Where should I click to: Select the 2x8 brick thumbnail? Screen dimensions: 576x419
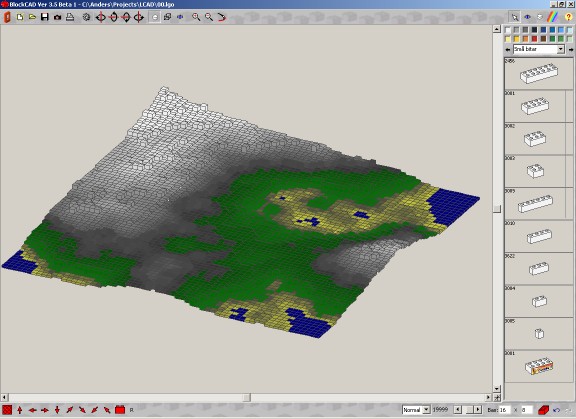[539, 73]
